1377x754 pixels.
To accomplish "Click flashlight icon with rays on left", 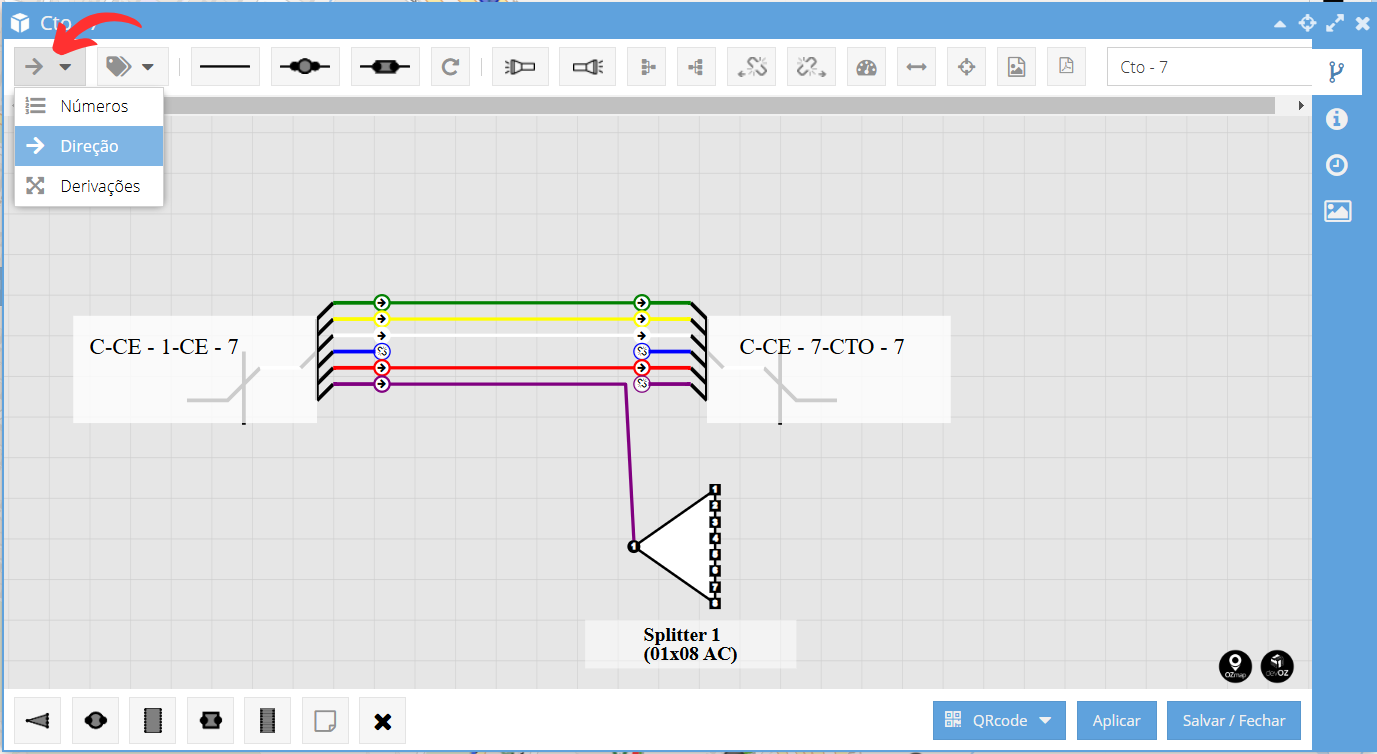I will 521,67.
